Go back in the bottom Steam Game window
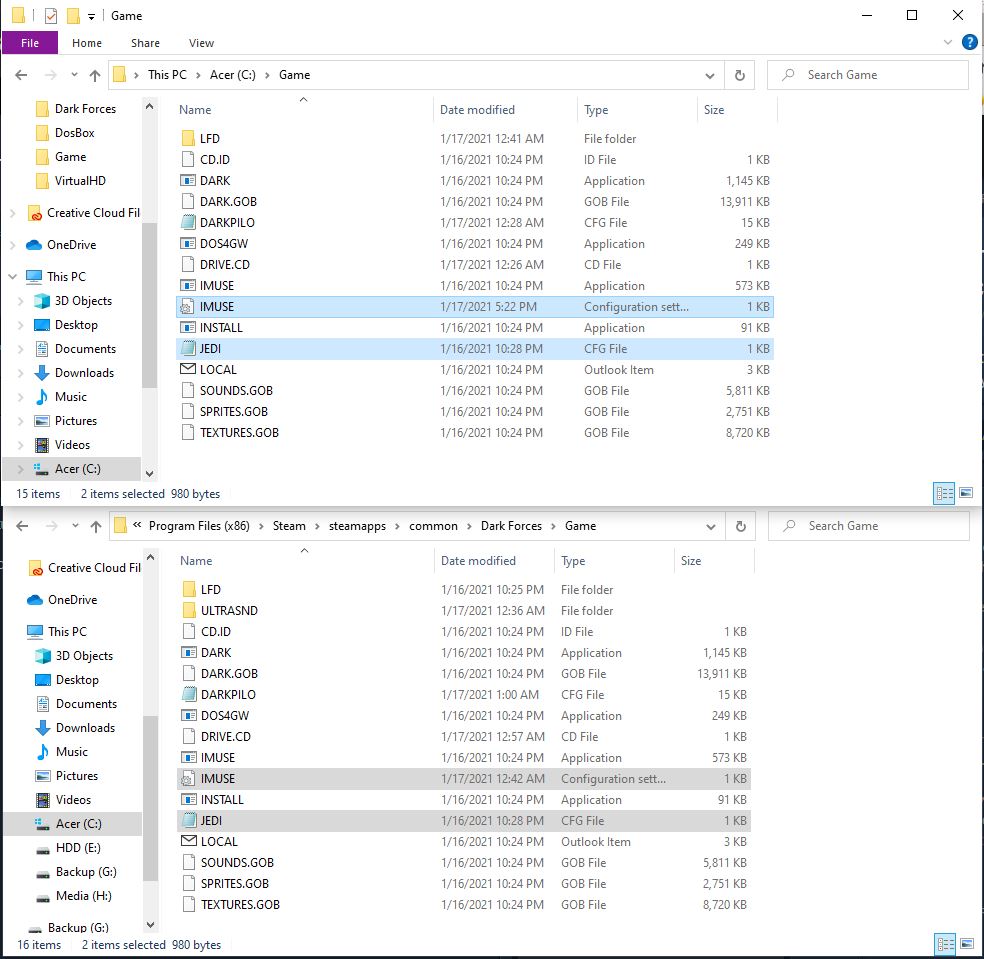The height and width of the screenshot is (959, 984). pyautogui.click(x=22, y=526)
